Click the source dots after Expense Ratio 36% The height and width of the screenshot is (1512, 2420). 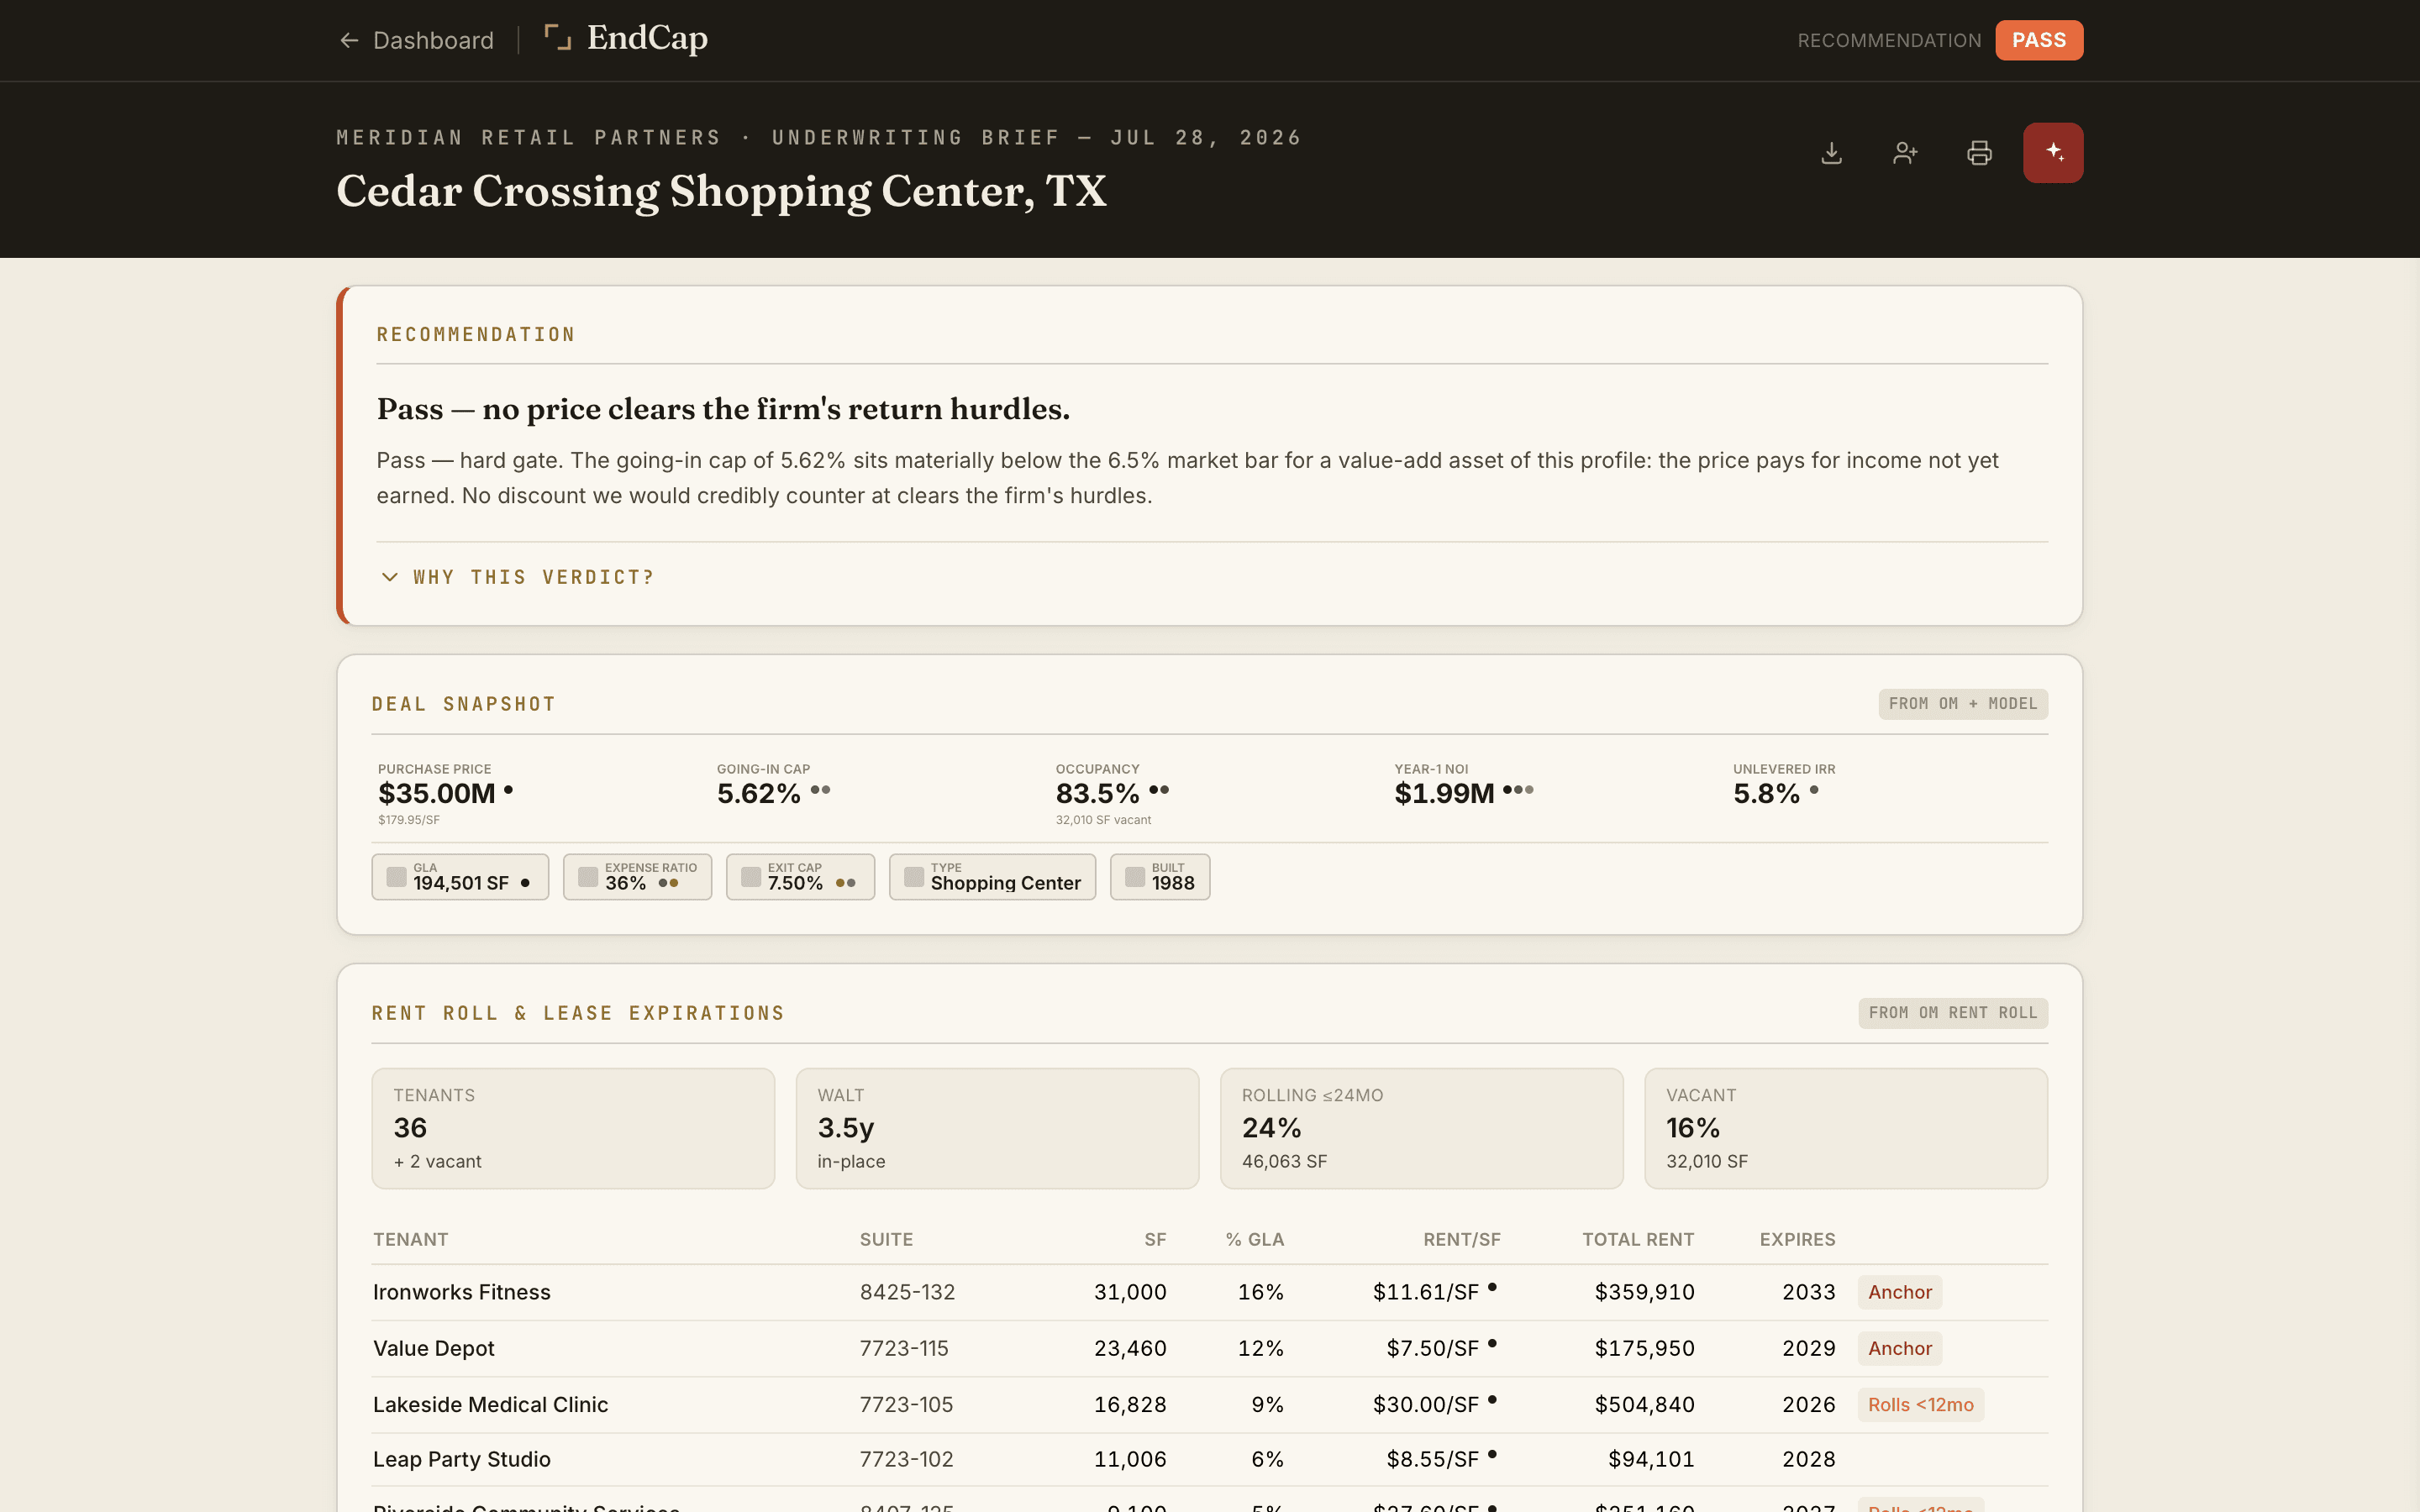click(x=668, y=883)
